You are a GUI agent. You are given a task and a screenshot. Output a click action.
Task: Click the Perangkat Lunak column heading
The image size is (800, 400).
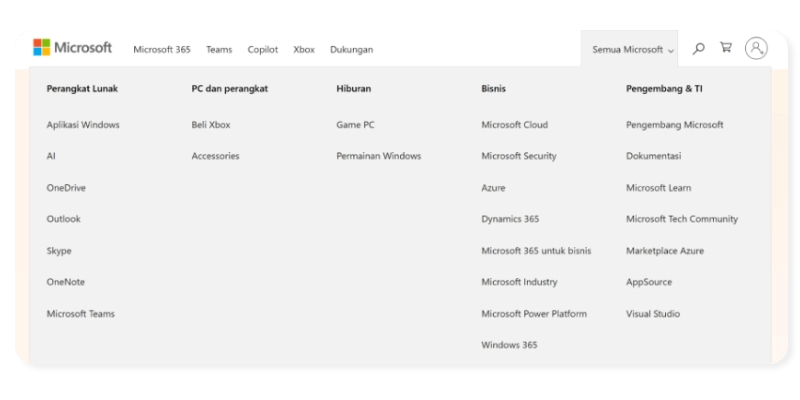(82, 89)
